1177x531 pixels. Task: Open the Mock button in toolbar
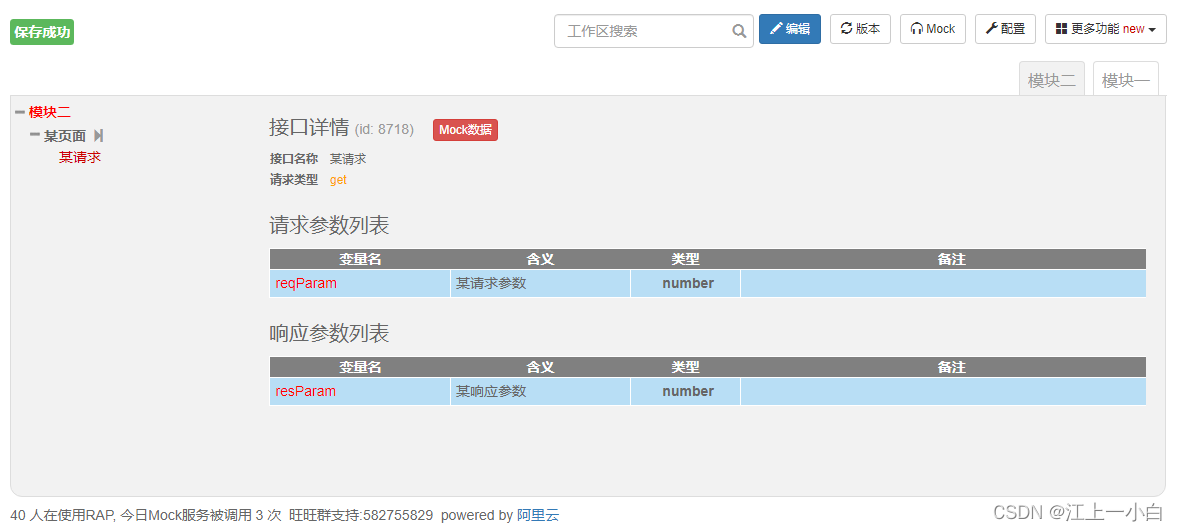933,29
